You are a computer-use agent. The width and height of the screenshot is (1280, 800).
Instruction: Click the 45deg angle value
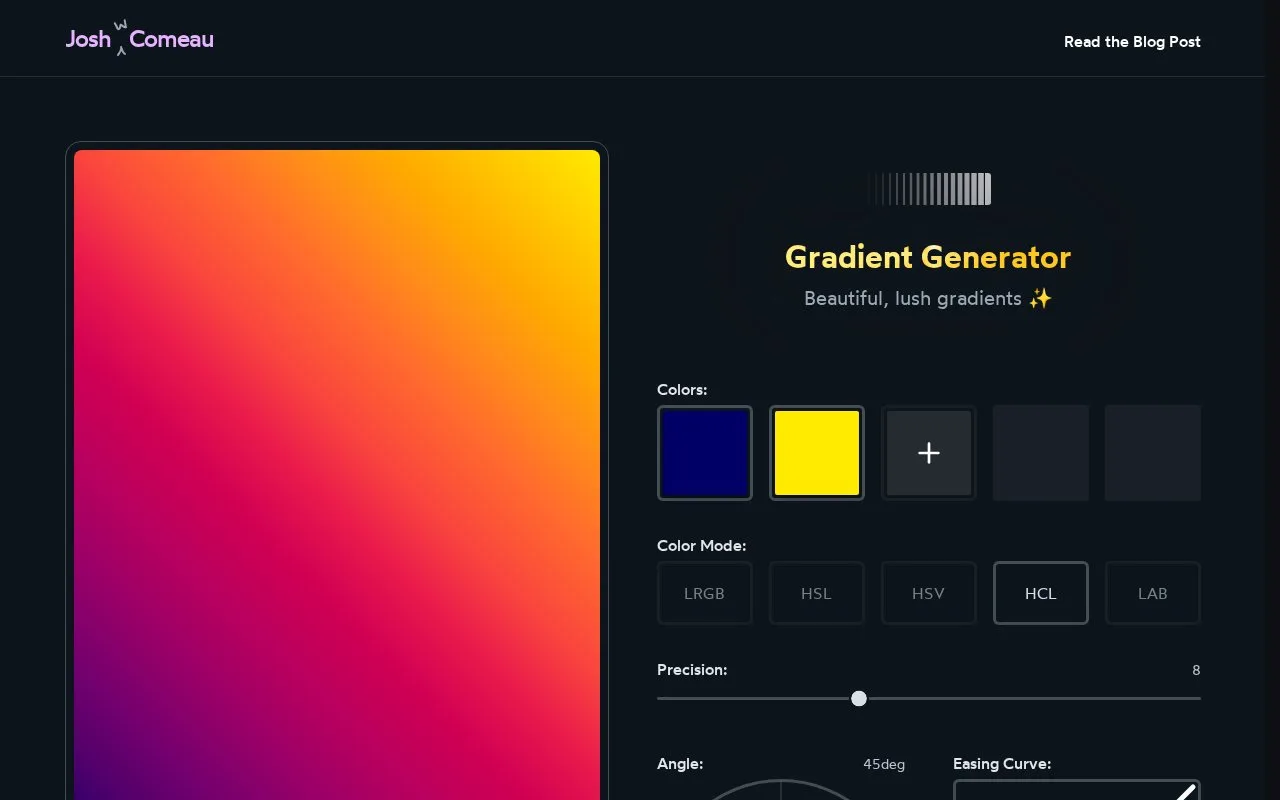884,764
